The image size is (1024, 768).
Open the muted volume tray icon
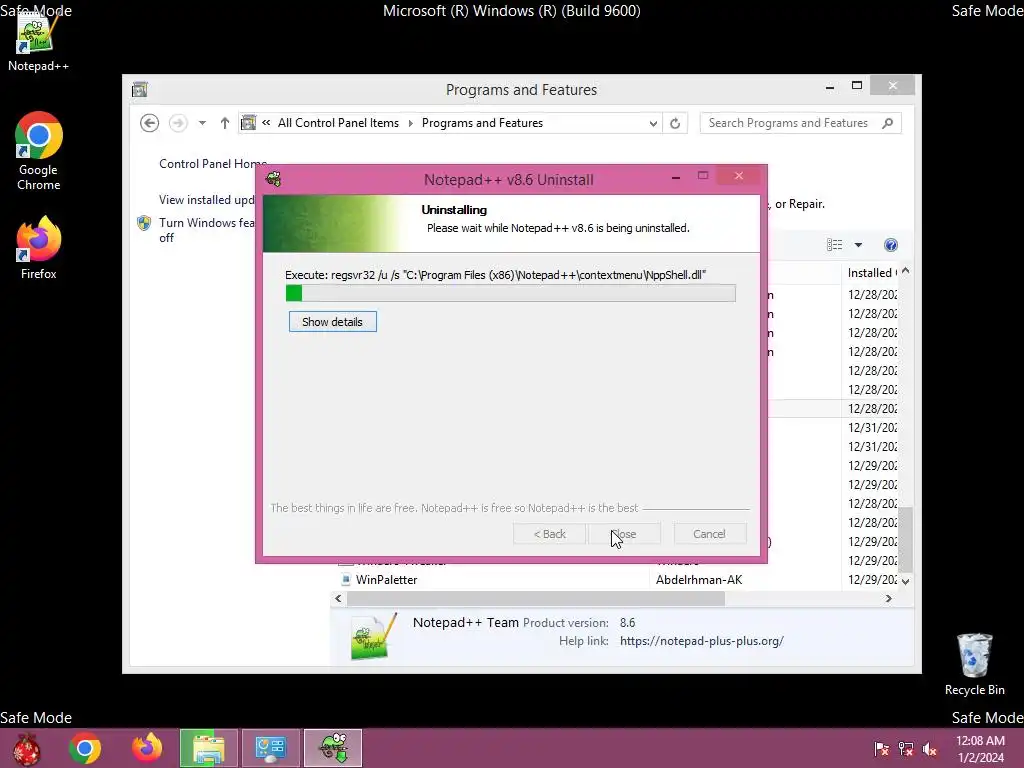coord(930,749)
